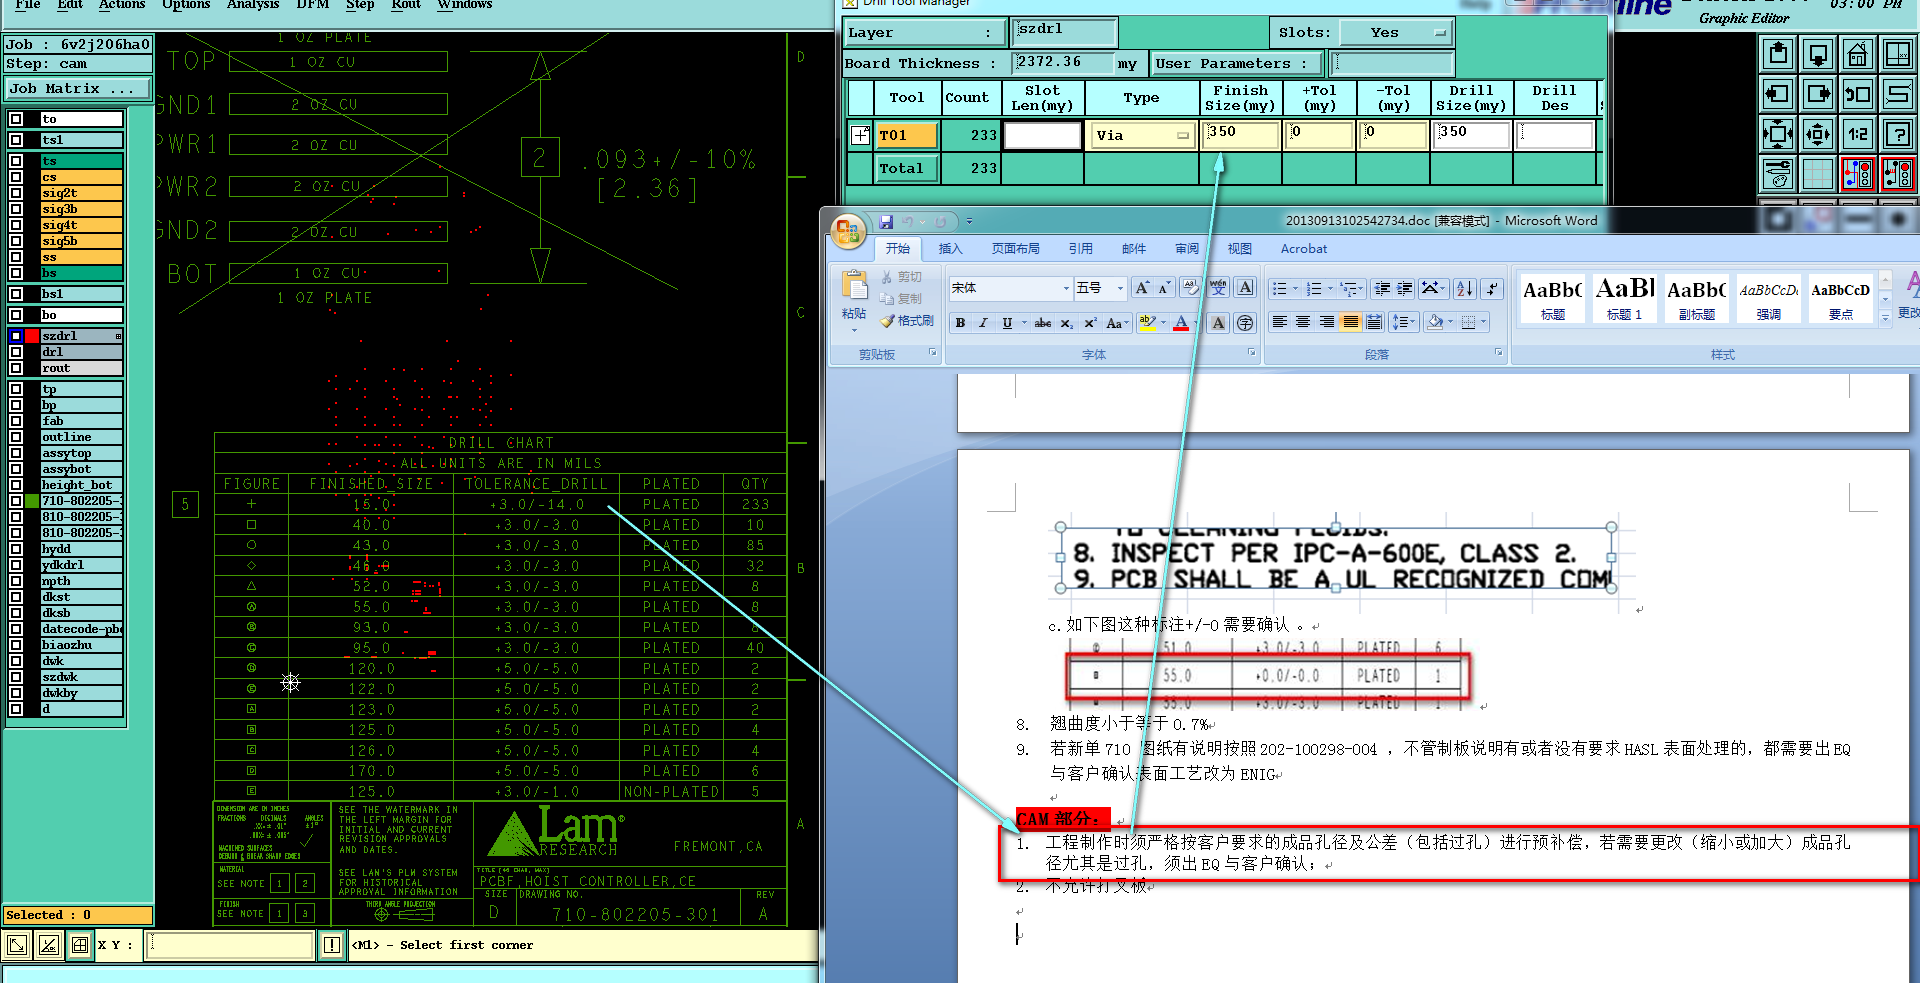Open the font name dropdown in Word
The height and width of the screenshot is (983, 1920).
[x=1066, y=289]
